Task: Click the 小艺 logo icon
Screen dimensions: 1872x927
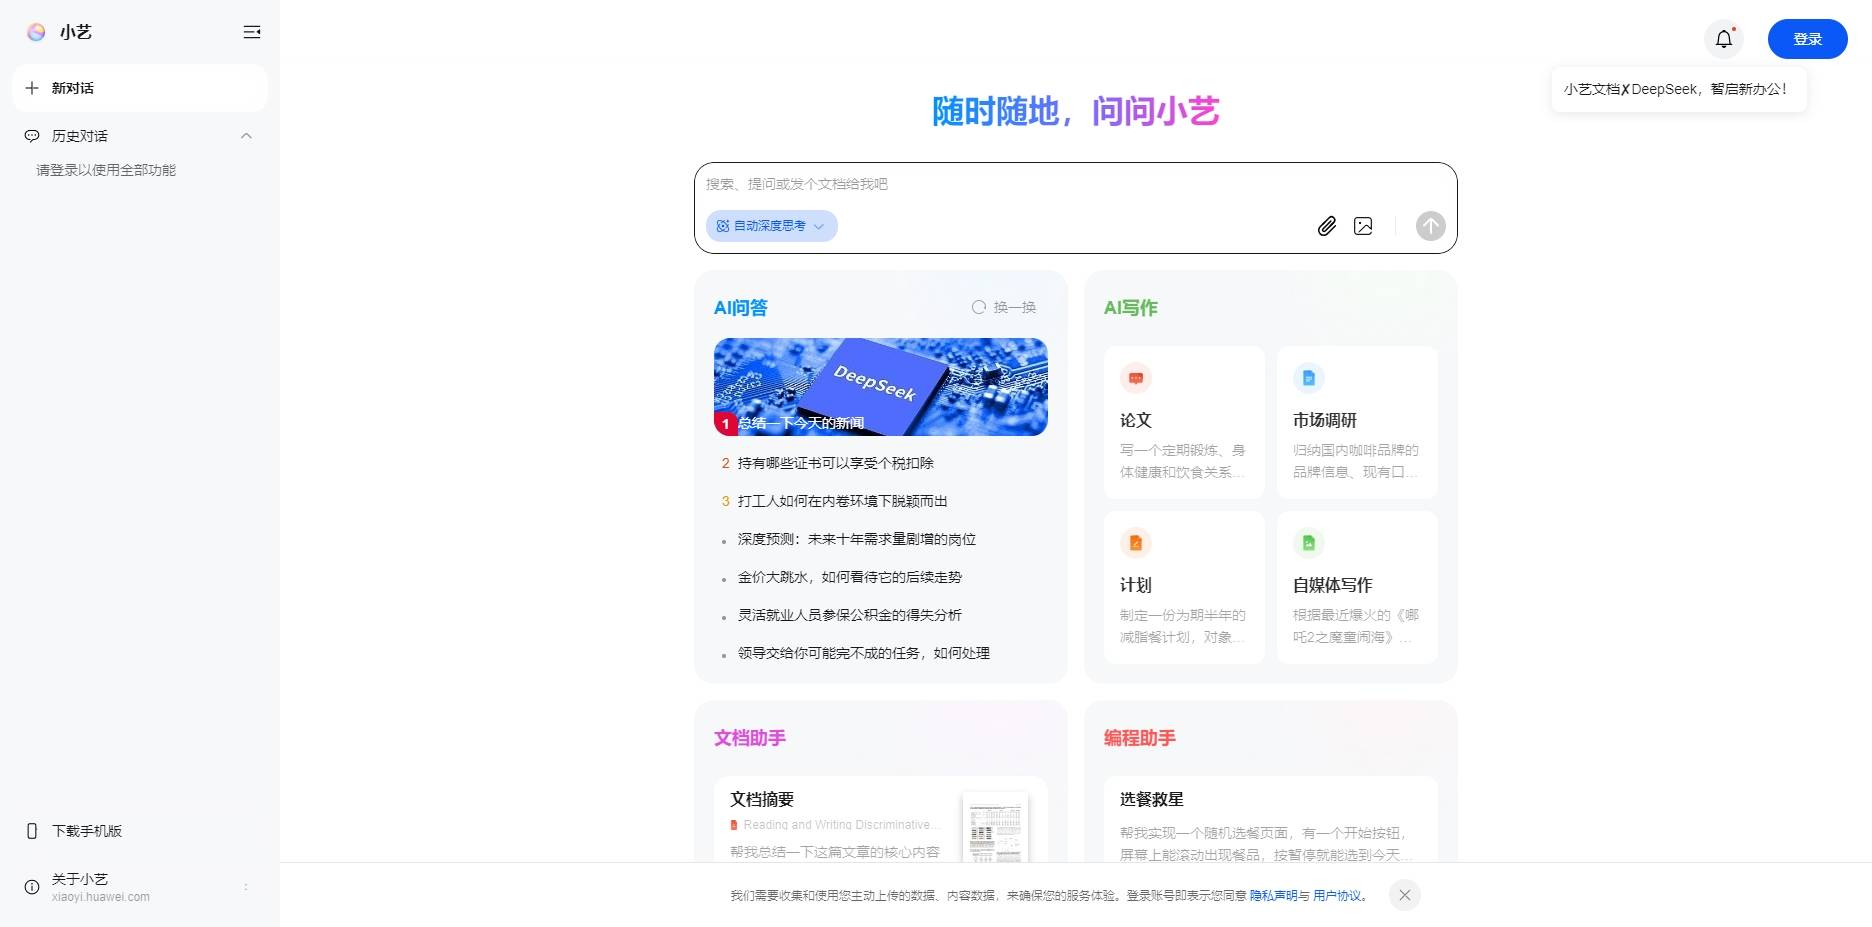Action: [36, 32]
